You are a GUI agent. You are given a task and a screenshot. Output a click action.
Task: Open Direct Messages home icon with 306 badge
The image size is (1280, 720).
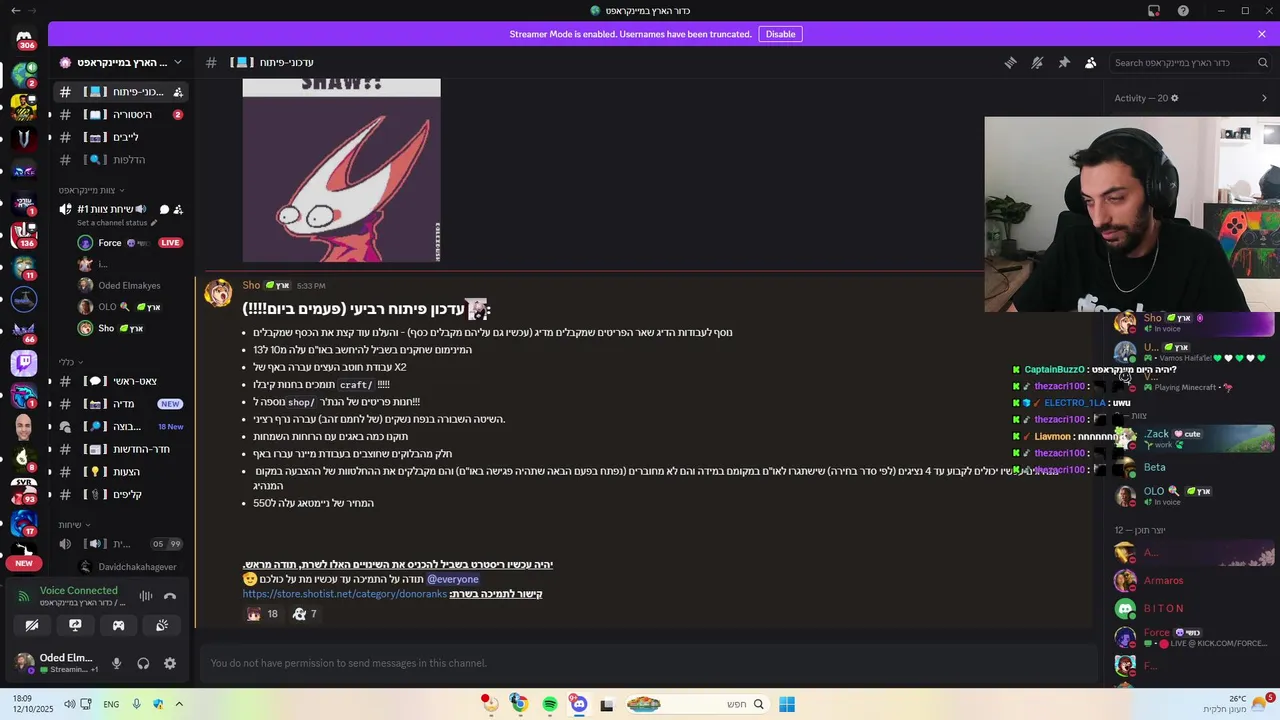(x=24, y=38)
